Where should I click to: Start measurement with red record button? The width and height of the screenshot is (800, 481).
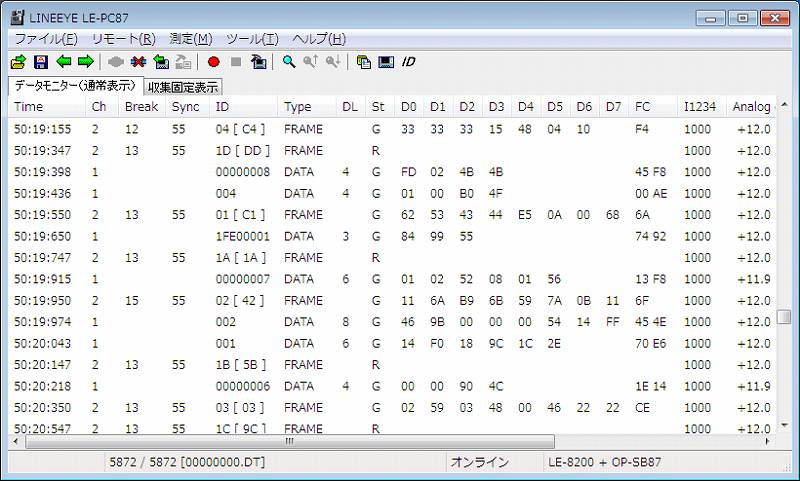pos(213,62)
